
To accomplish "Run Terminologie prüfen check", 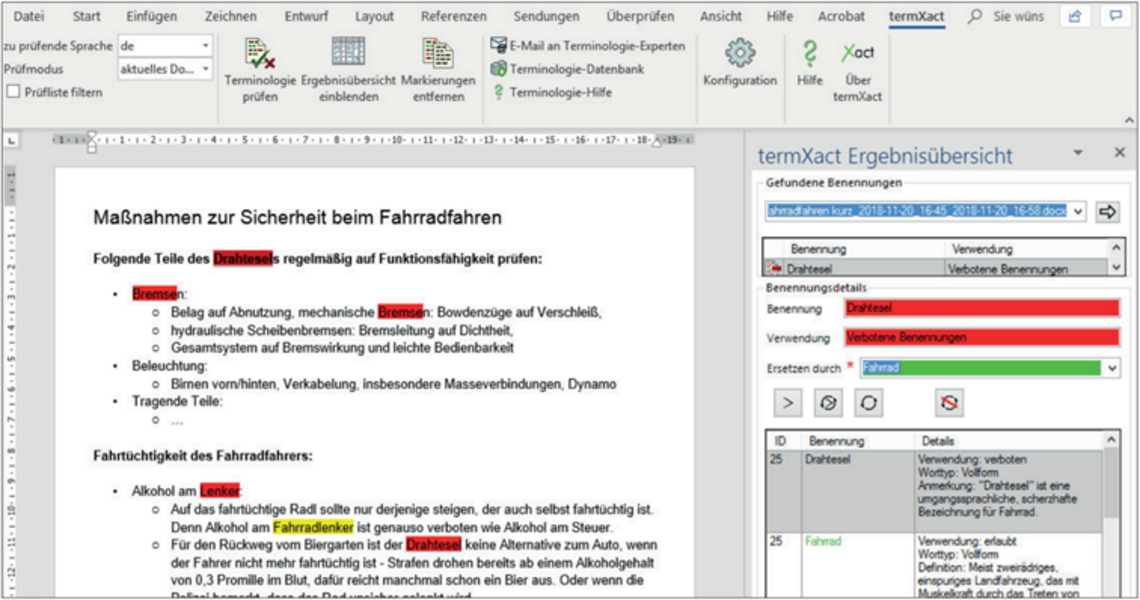I will (260, 70).
